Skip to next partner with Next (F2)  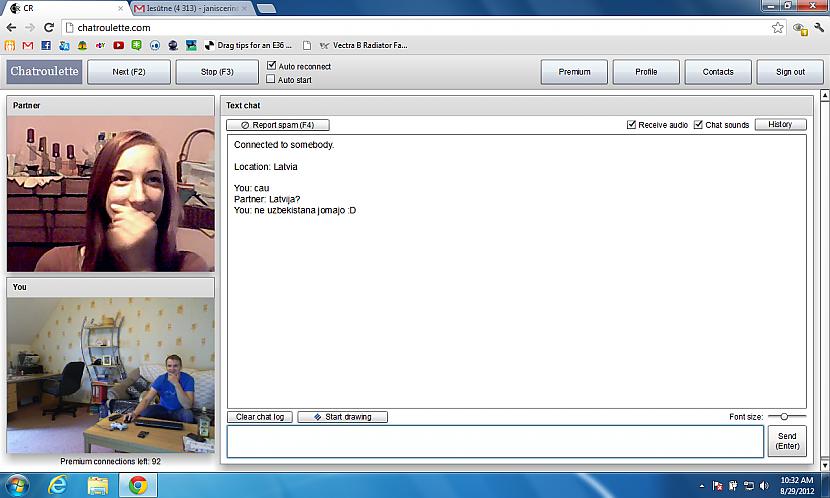click(129, 72)
